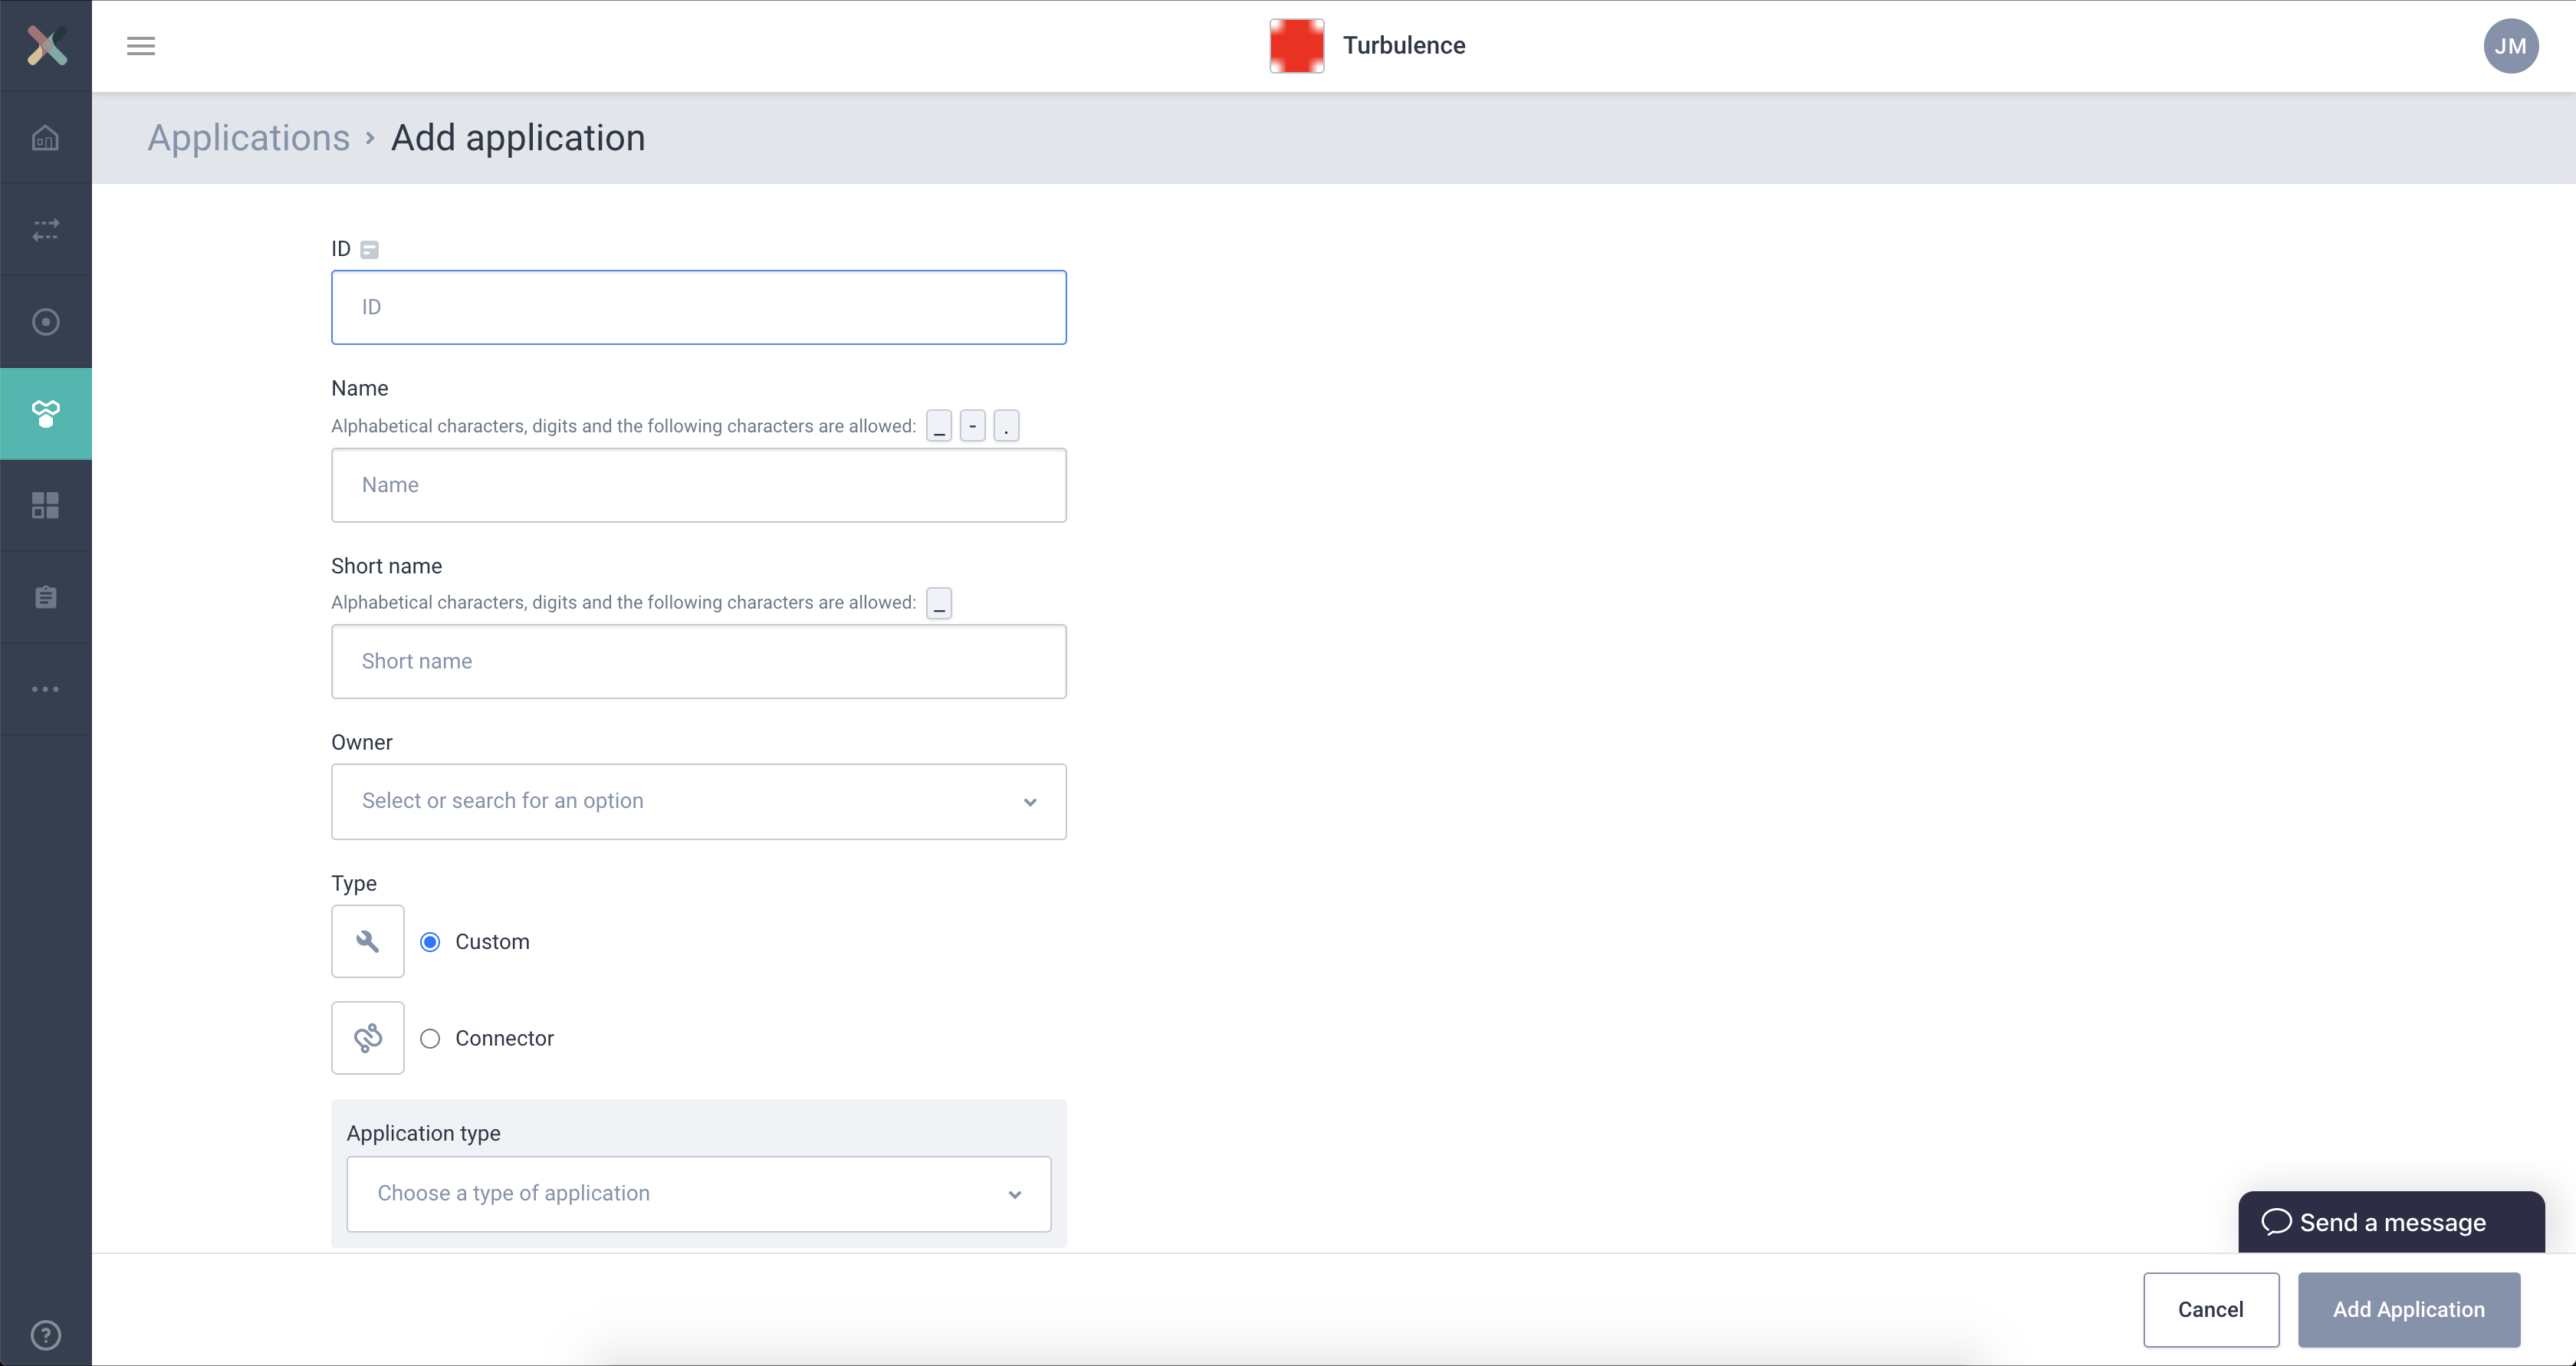Click the transfer/arrows icon in sidebar
This screenshot has height=1366, width=2576.
click(46, 230)
